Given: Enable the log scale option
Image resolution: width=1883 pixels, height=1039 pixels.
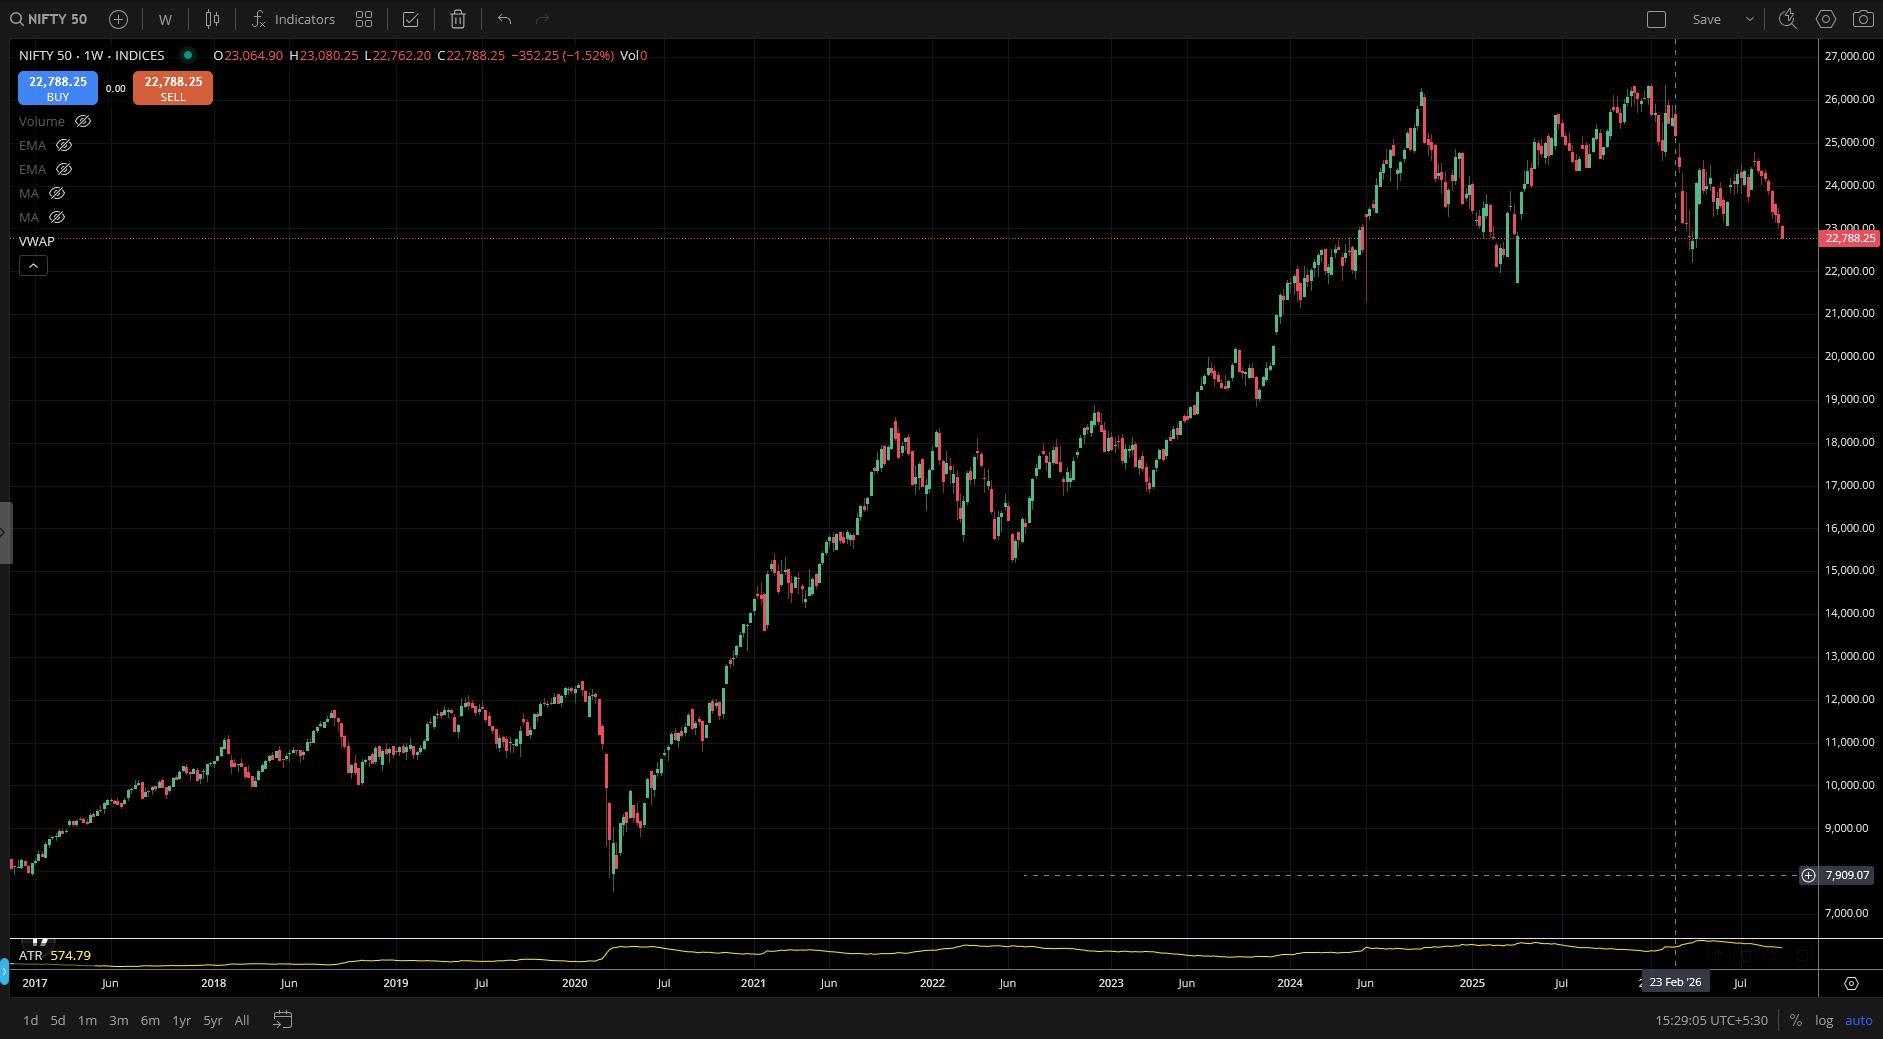Looking at the screenshot, I should point(1824,1020).
